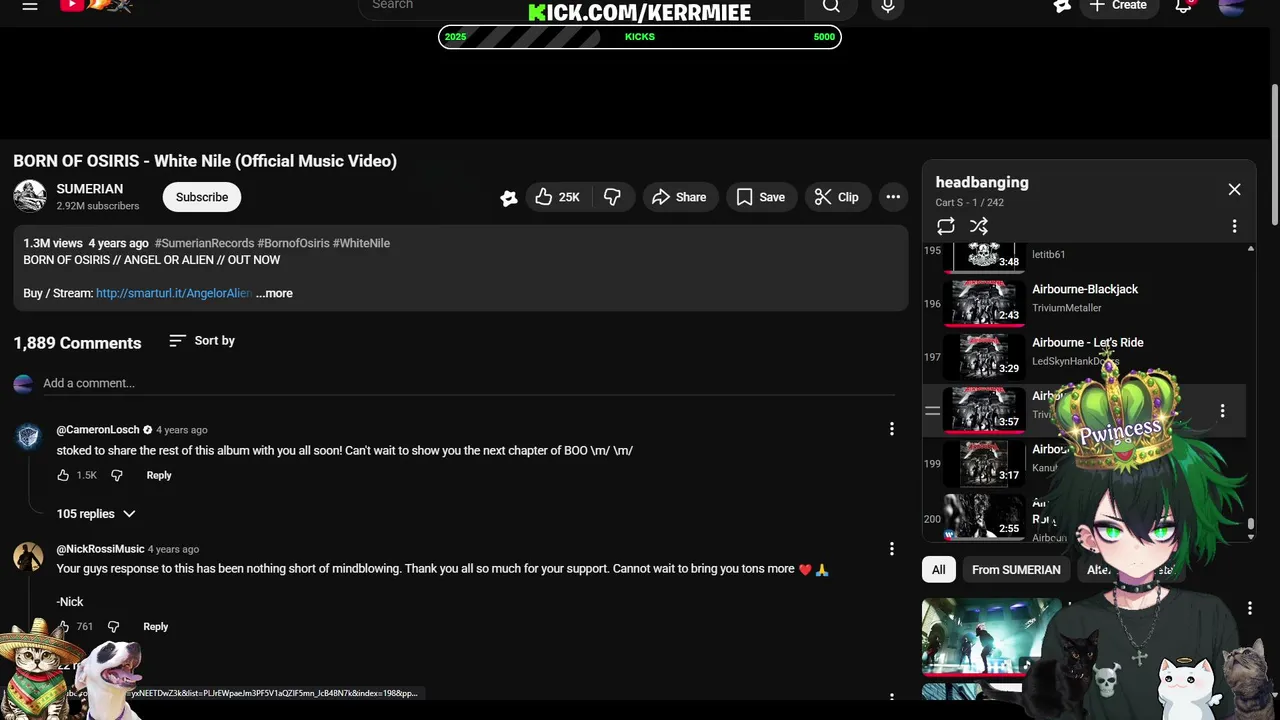Save video to a playlist

point(761,197)
